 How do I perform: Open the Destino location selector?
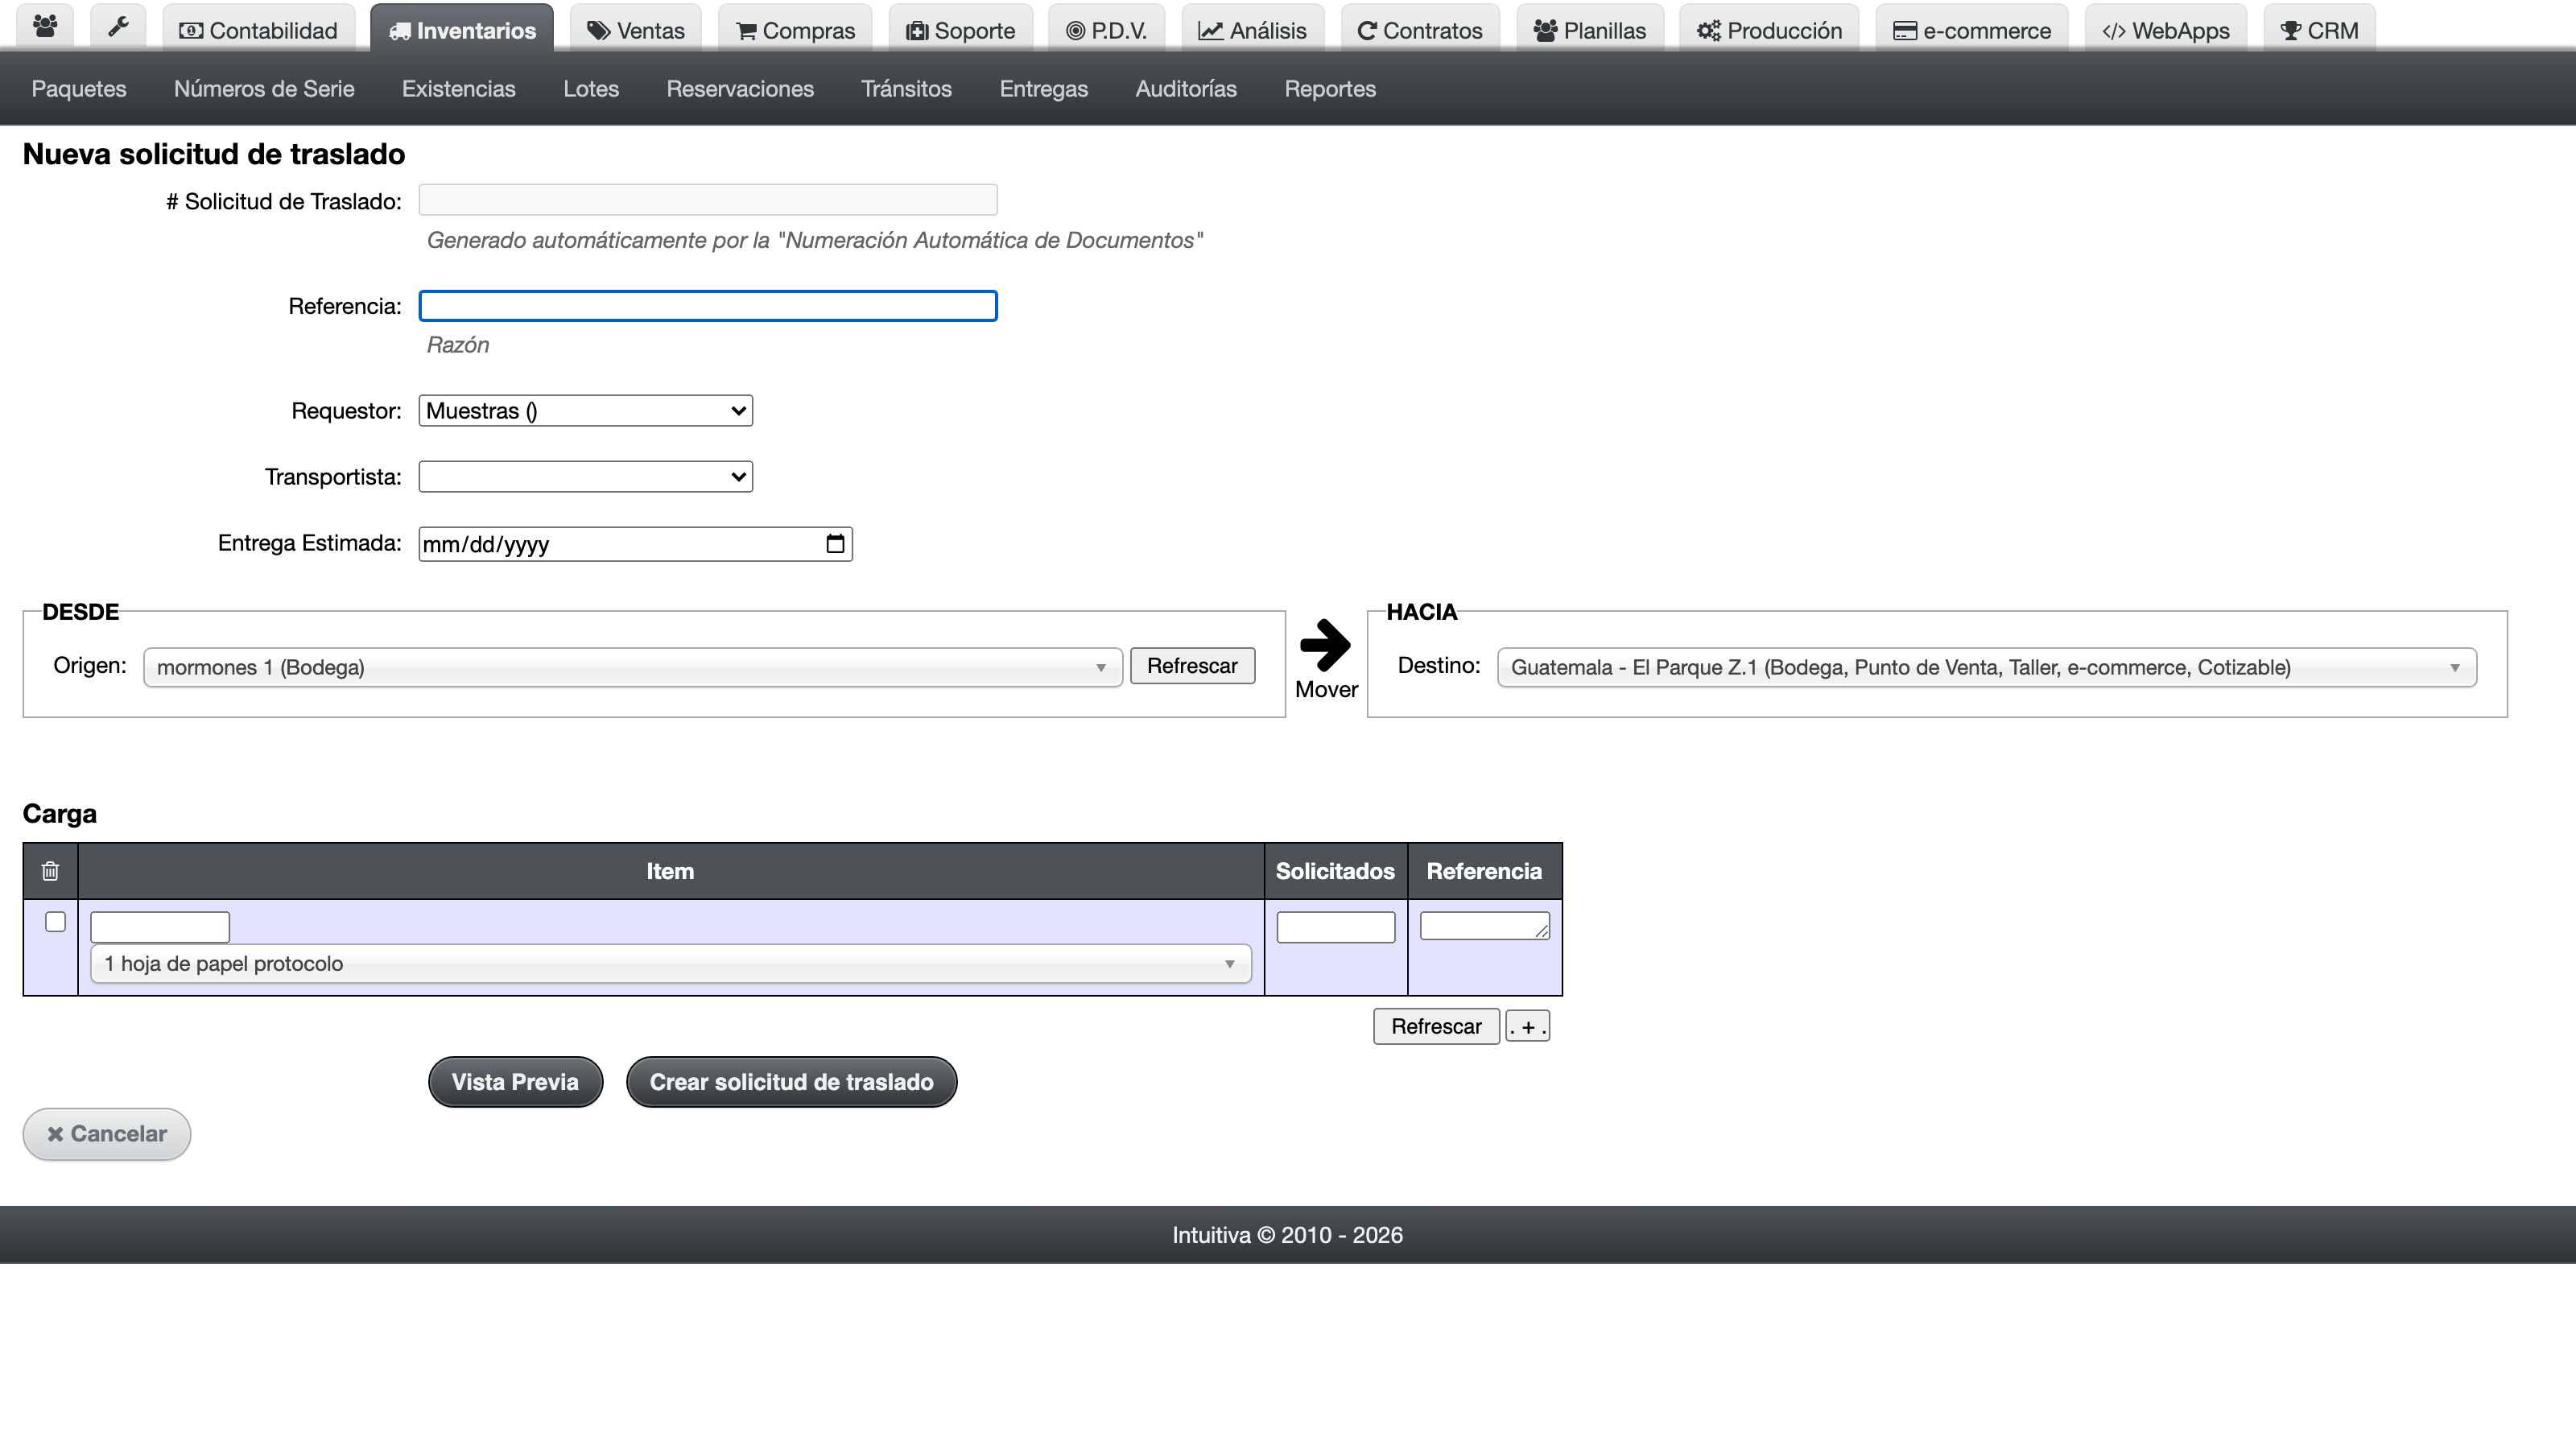pyautogui.click(x=1987, y=667)
